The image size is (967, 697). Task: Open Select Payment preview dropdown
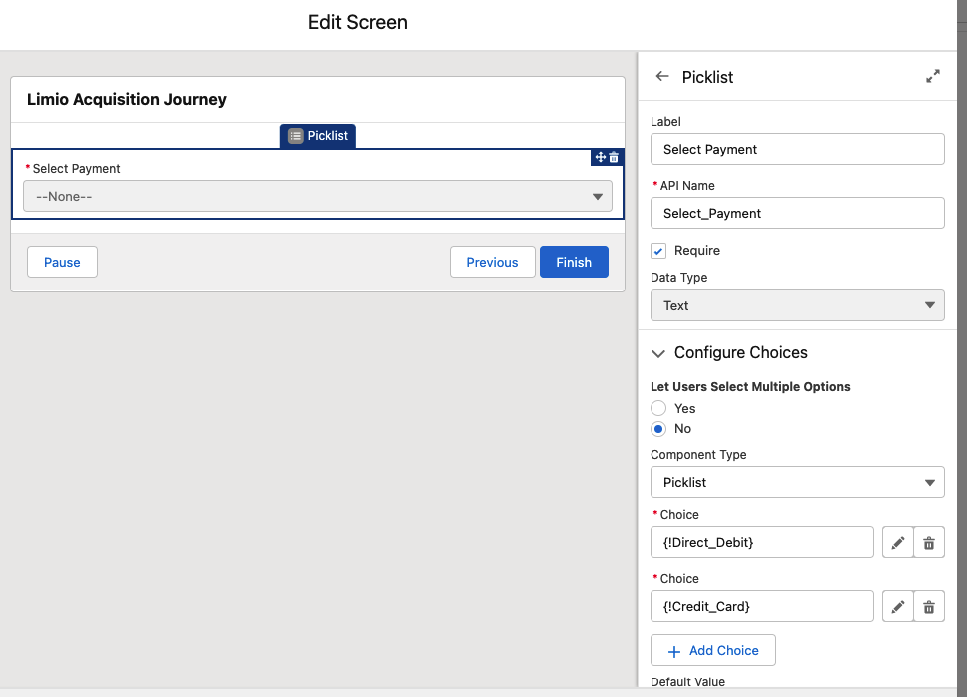(318, 197)
